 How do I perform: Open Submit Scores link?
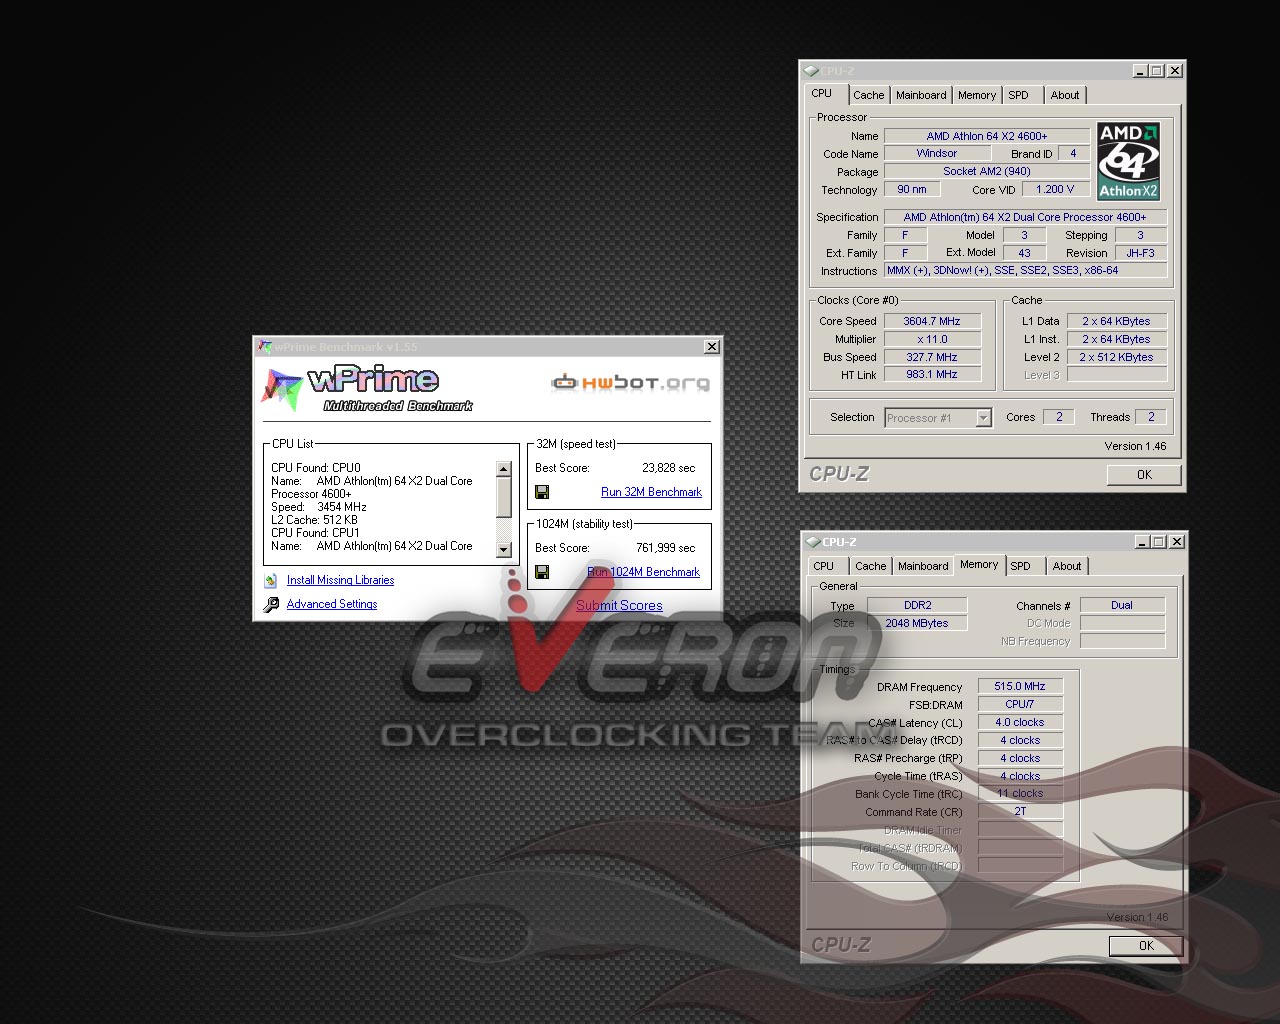[x=619, y=605]
